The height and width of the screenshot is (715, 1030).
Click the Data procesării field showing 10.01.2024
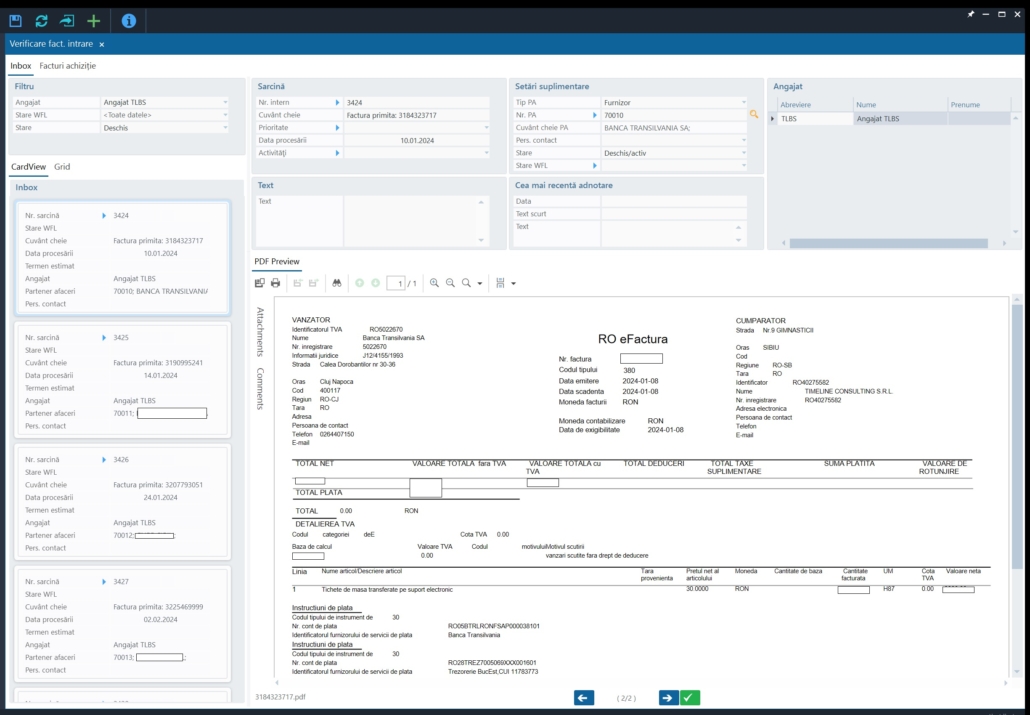[x=416, y=140]
